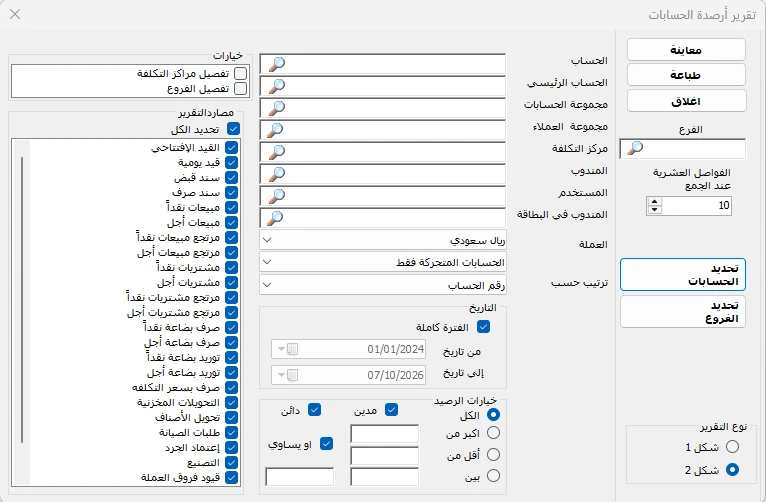
Task: Uncheck سند قبض source checkbox
Action: tap(232, 177)
